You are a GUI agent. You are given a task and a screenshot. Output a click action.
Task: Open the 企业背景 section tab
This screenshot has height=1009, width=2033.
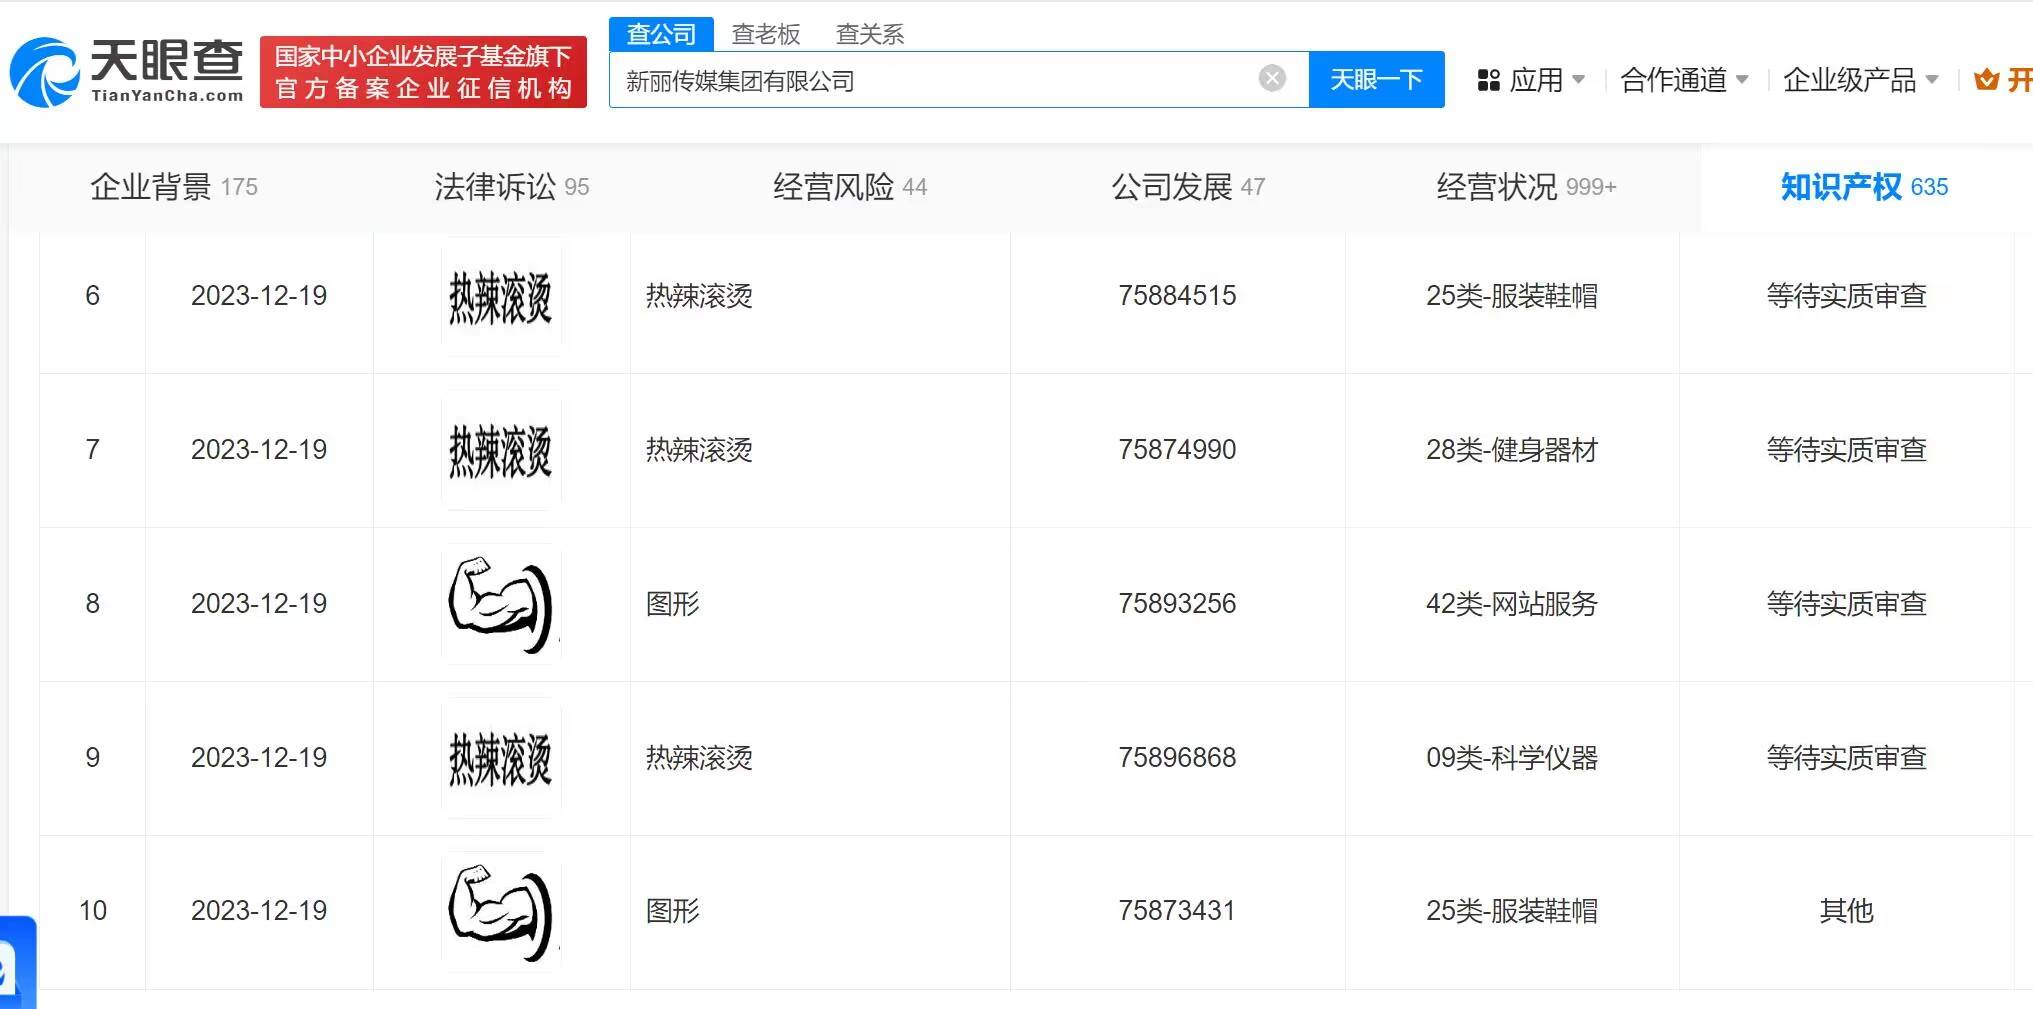pos(173,187)
